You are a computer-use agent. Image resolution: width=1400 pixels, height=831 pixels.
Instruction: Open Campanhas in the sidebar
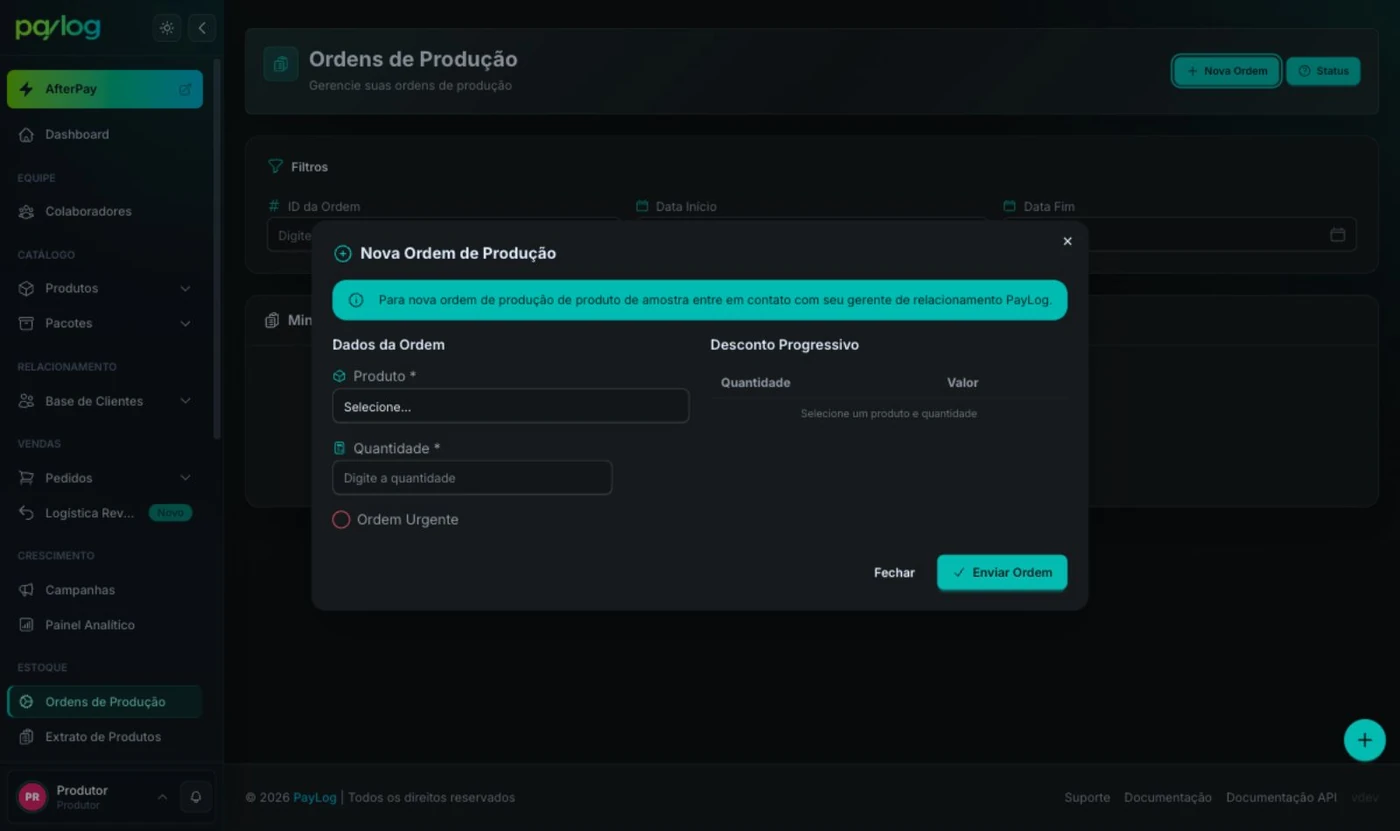pos(105,590)
